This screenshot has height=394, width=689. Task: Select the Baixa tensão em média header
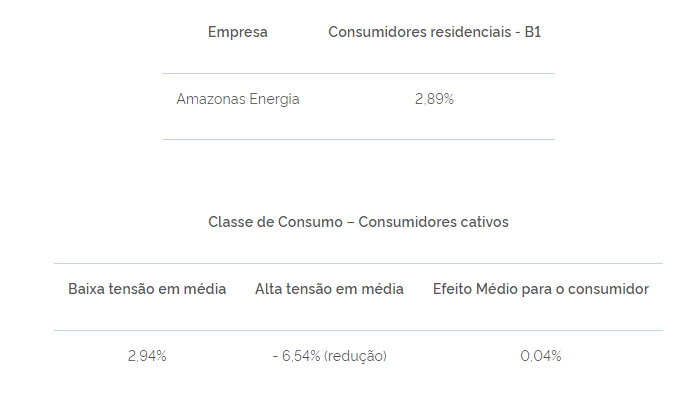tap(147, 289)
